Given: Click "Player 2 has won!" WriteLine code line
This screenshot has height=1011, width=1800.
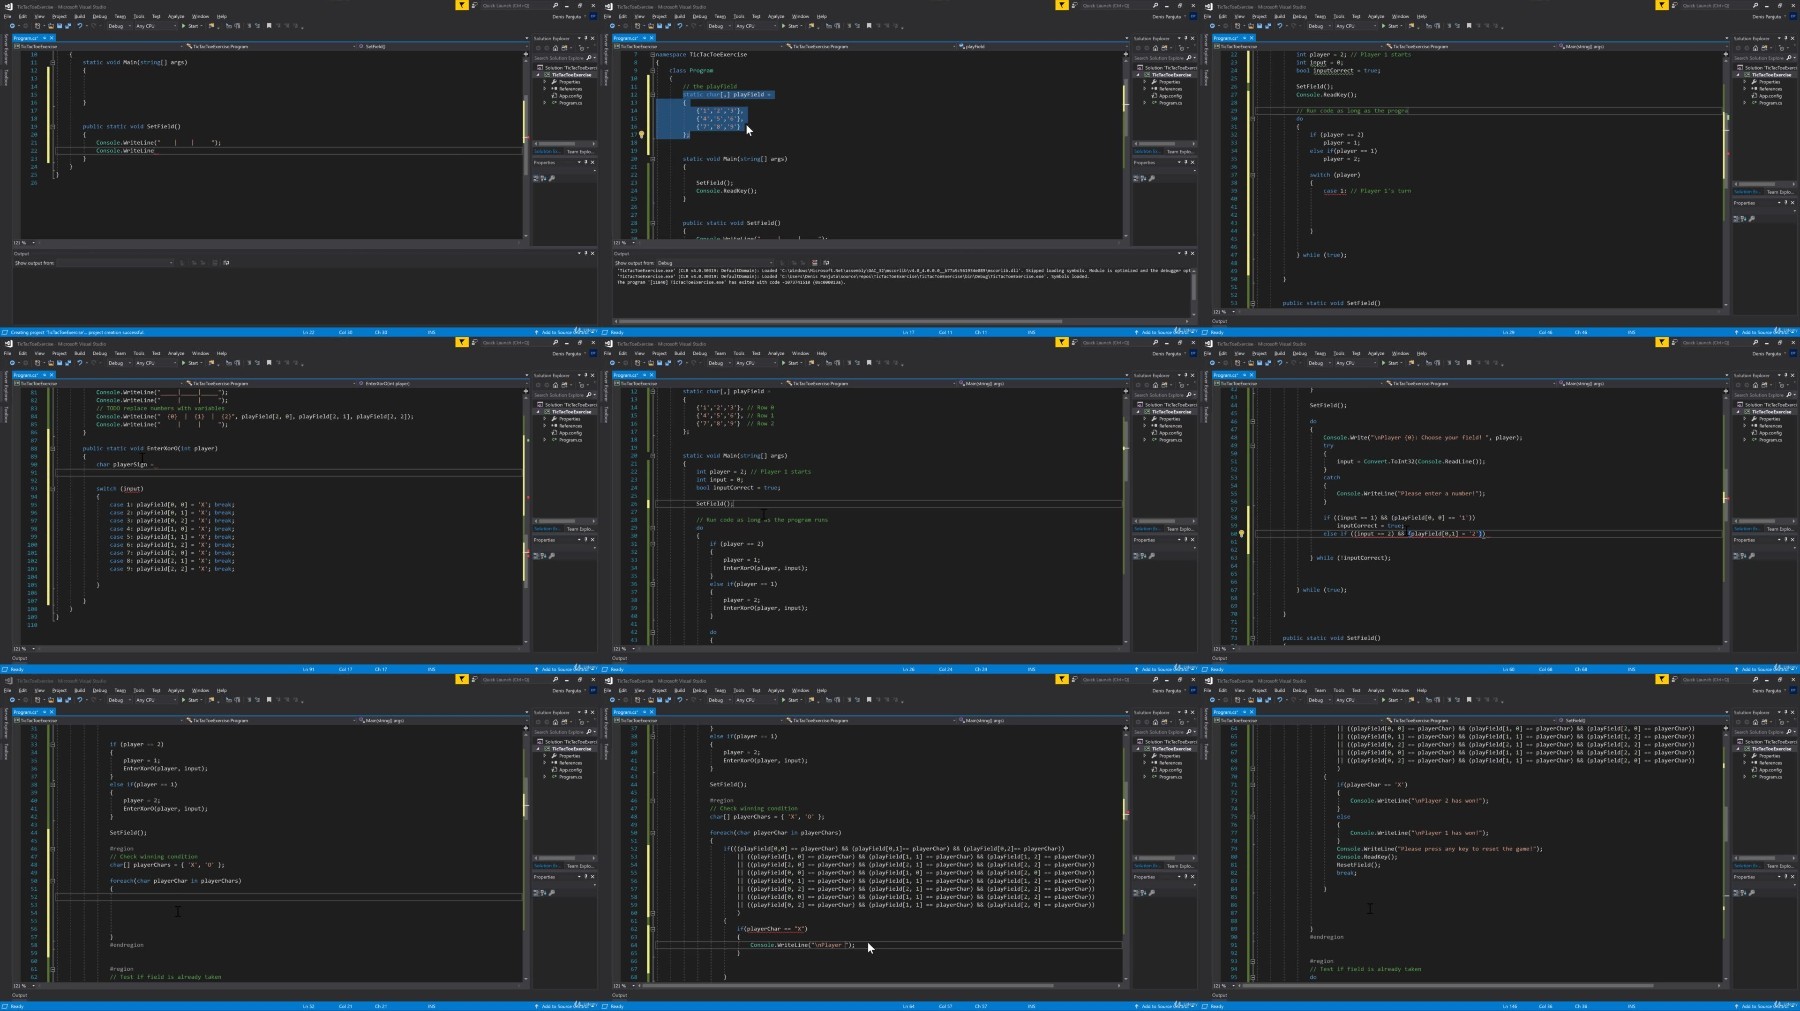Looking at the screenshot, I should click(x=1419, y=800).
